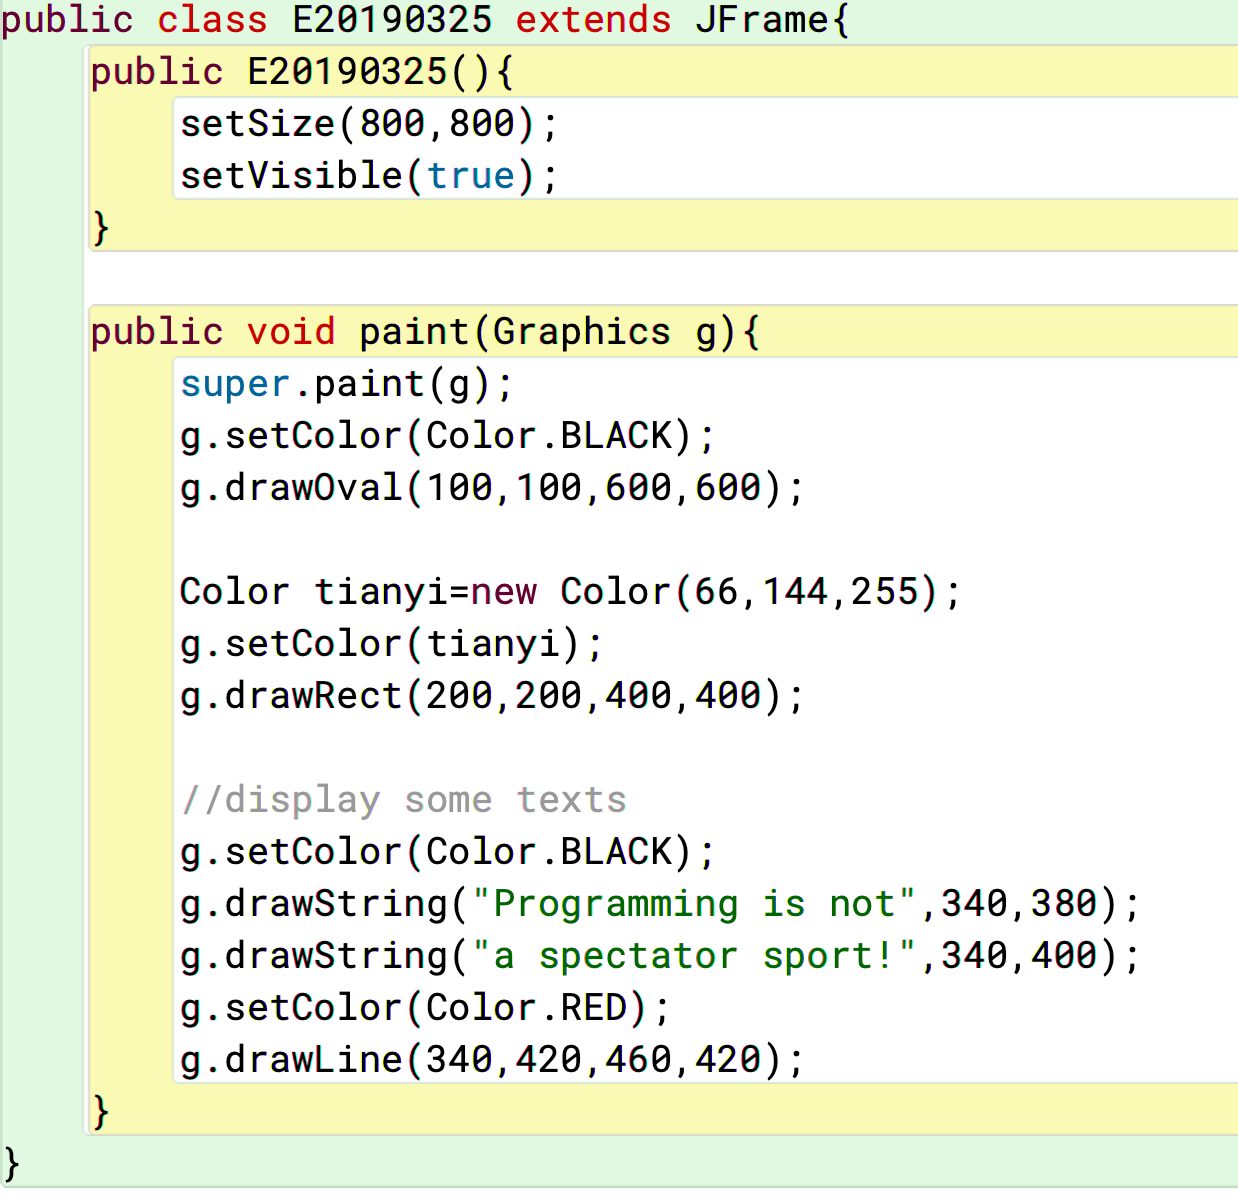Click the class name E20190325 in class declaration
Image resolution: width=1238 pixels, height=1196 pixels.
pos(392,20)
